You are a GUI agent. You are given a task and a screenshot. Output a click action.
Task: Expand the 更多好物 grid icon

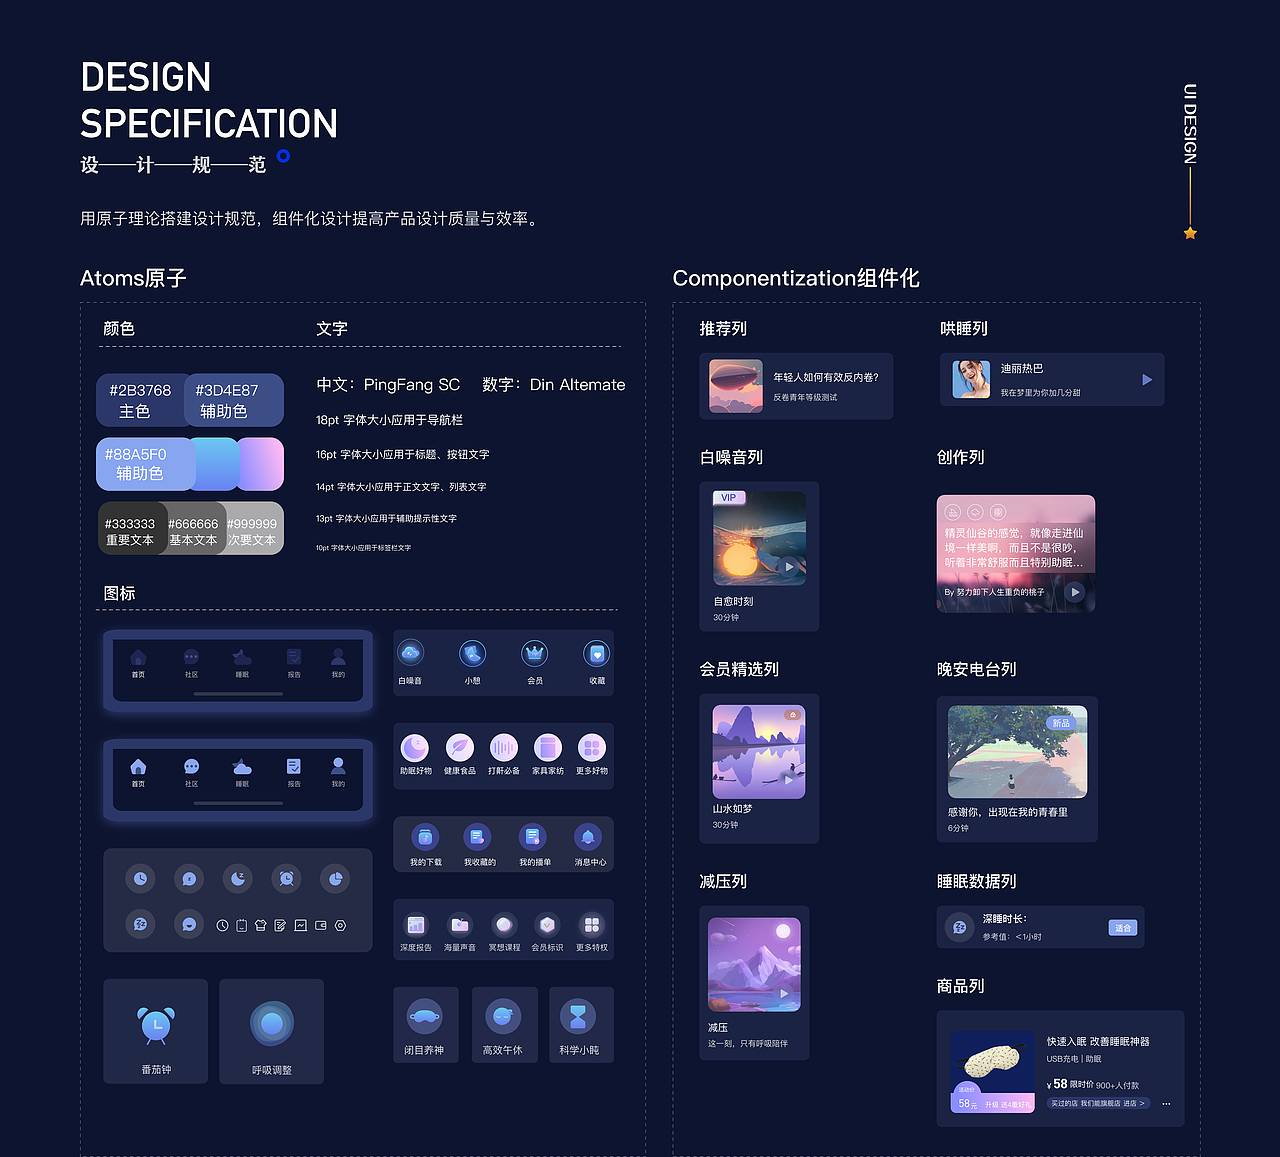(591, 746)
